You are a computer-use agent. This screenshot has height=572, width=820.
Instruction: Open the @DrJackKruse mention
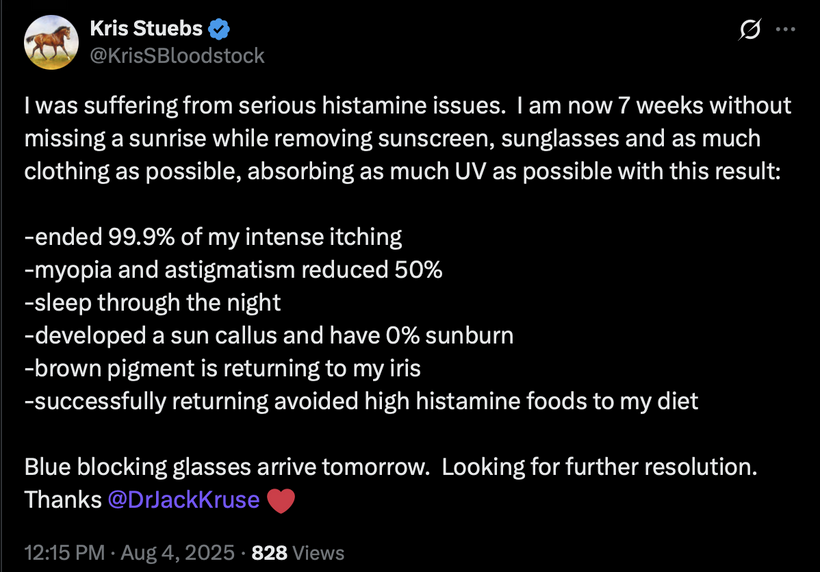[x=184, y=500]
